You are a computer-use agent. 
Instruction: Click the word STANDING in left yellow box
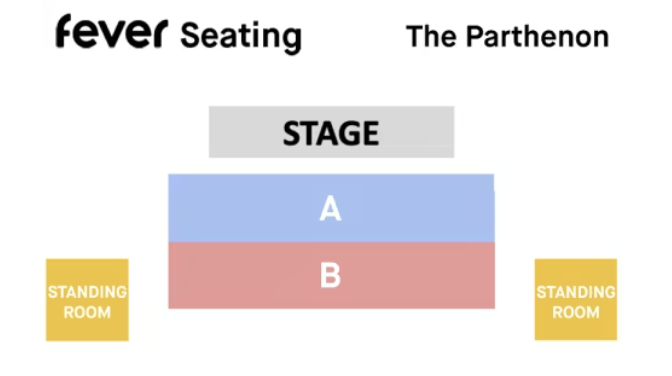87,292
